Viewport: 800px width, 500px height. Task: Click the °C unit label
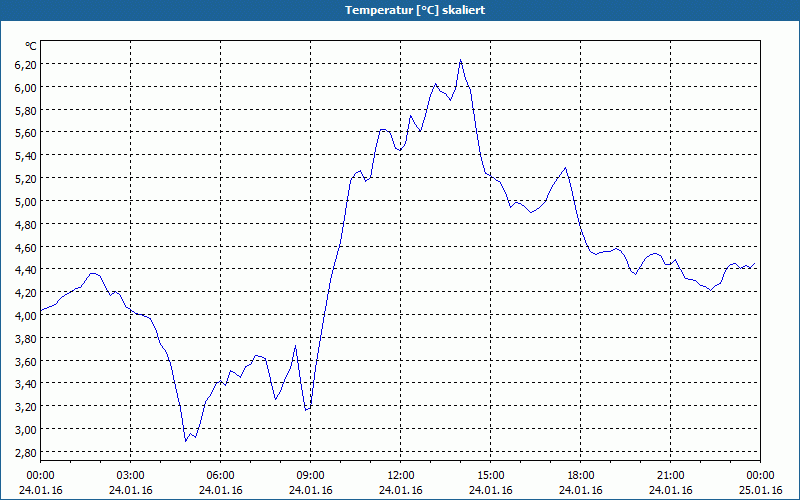(31, 46)
